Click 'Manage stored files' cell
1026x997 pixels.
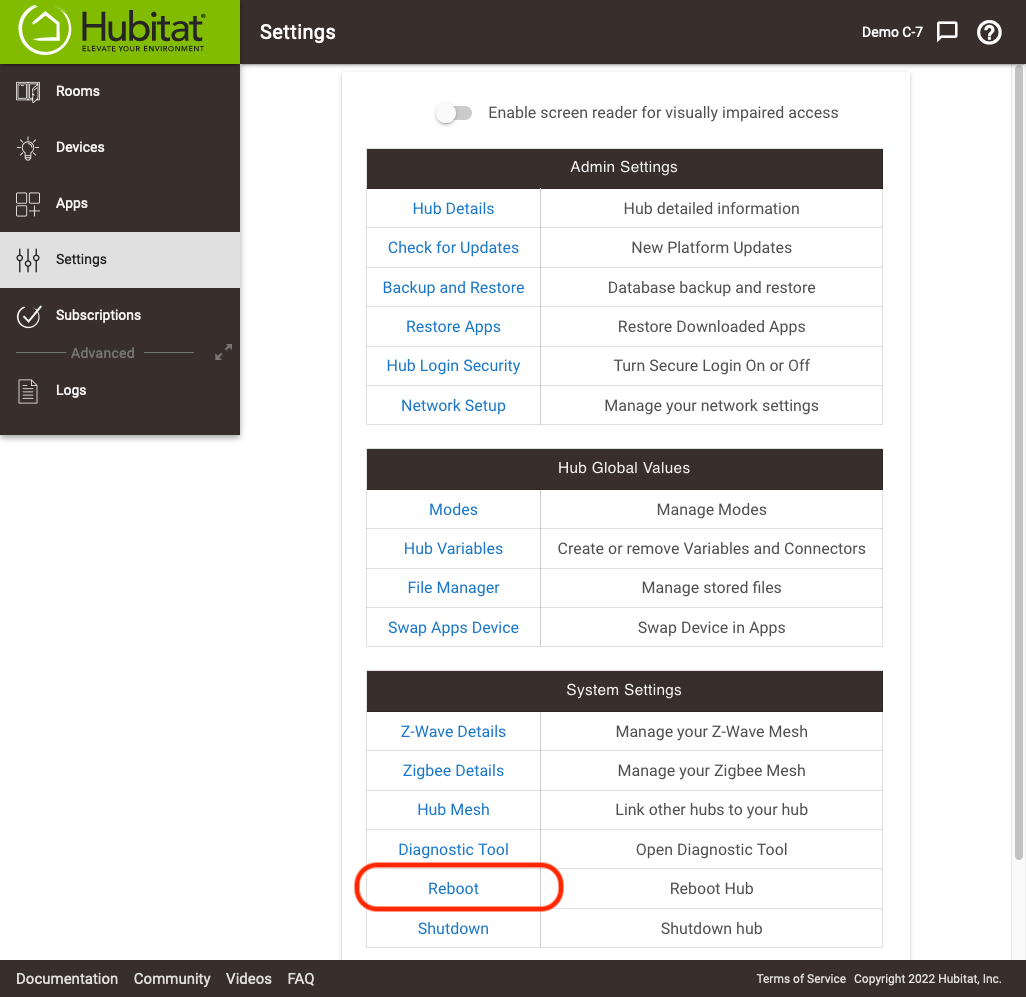(711, 588)
